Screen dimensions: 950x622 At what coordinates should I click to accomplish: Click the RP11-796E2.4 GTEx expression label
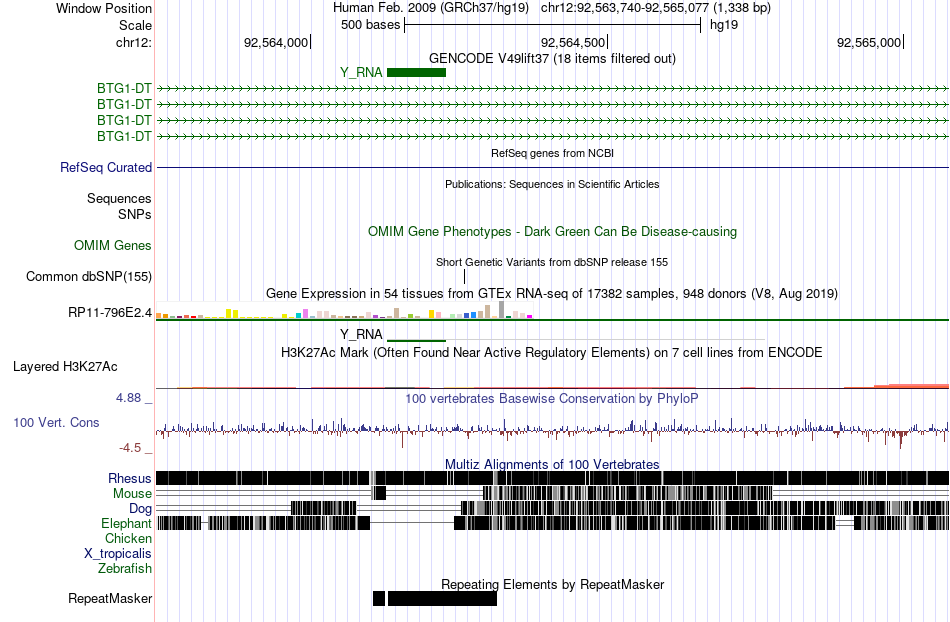click(110, 313)
